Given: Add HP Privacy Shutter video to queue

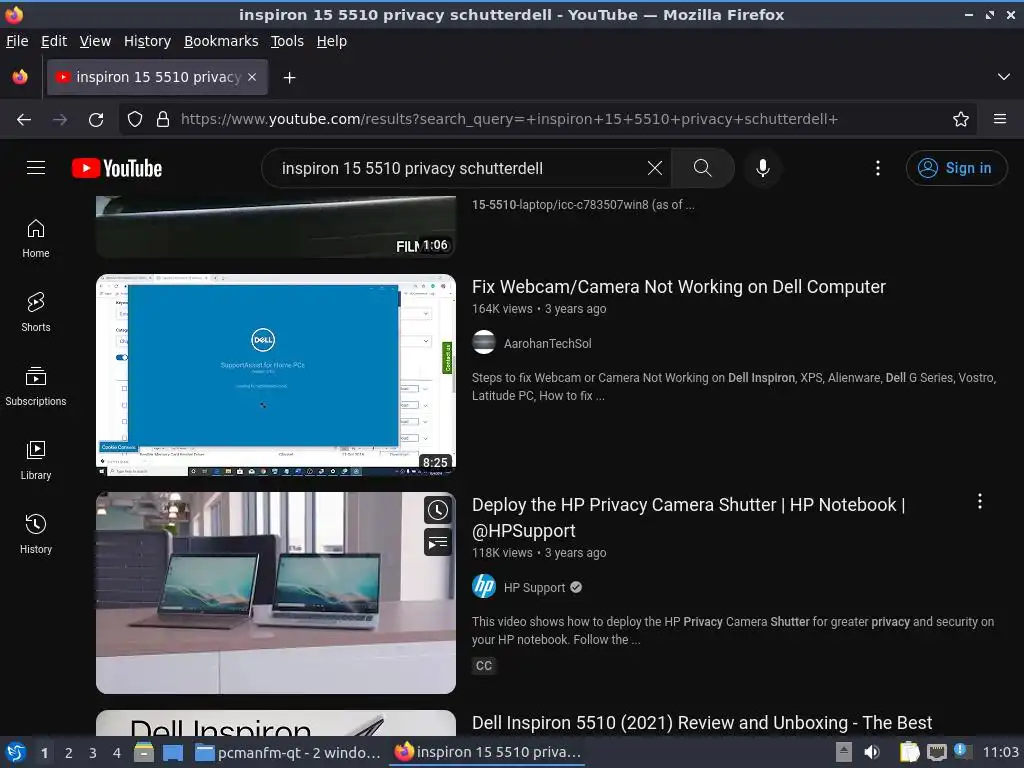Looking at the screenshot, I should click(x=438, y=542).
